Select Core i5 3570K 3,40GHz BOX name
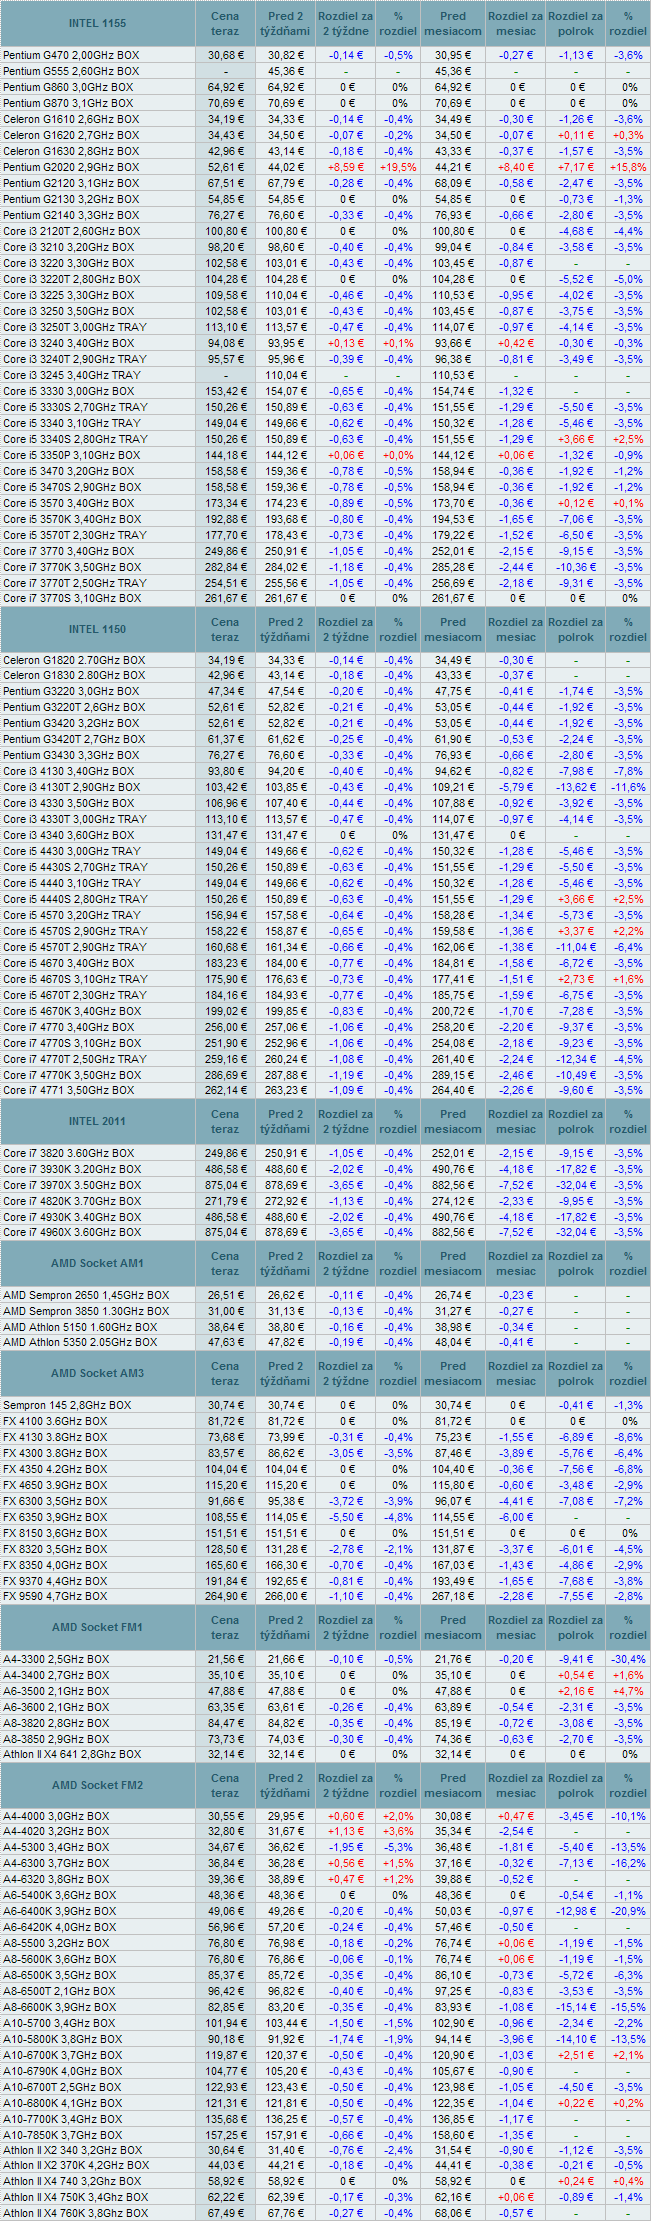651x2221 pixels. coord(72,519)
